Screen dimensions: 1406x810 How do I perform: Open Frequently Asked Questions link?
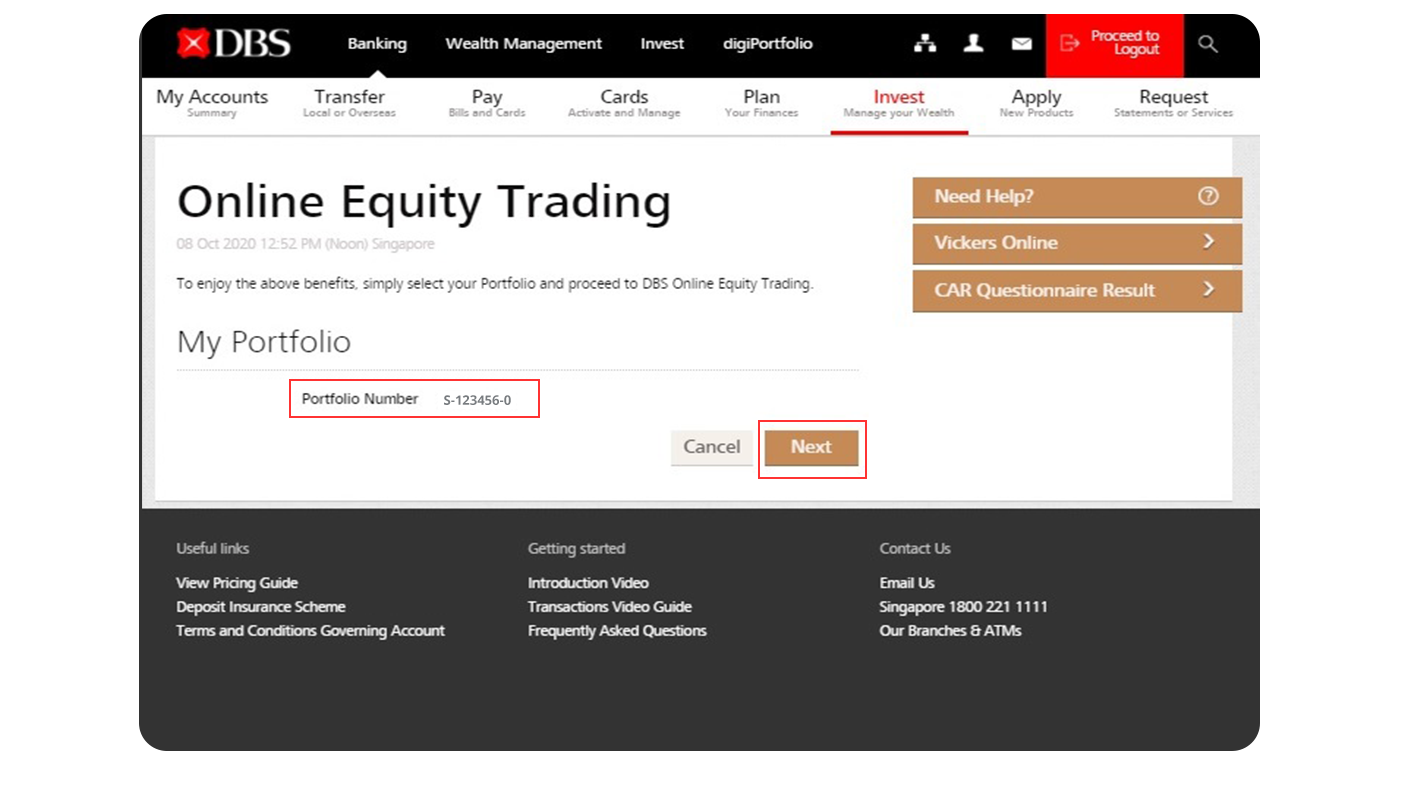[617, 631]
